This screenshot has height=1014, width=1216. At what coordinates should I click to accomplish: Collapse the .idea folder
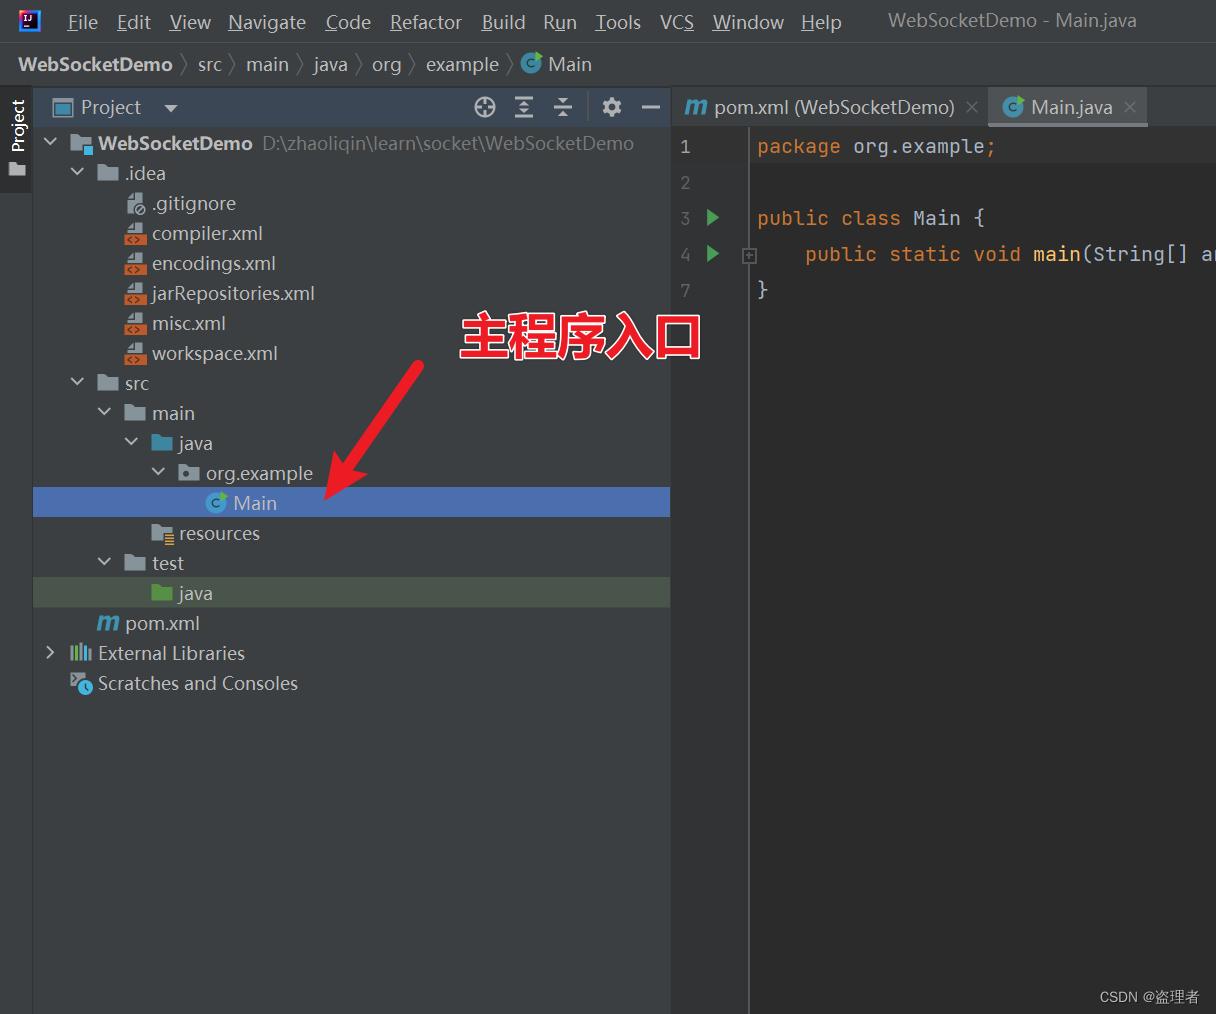pos(77,172)
